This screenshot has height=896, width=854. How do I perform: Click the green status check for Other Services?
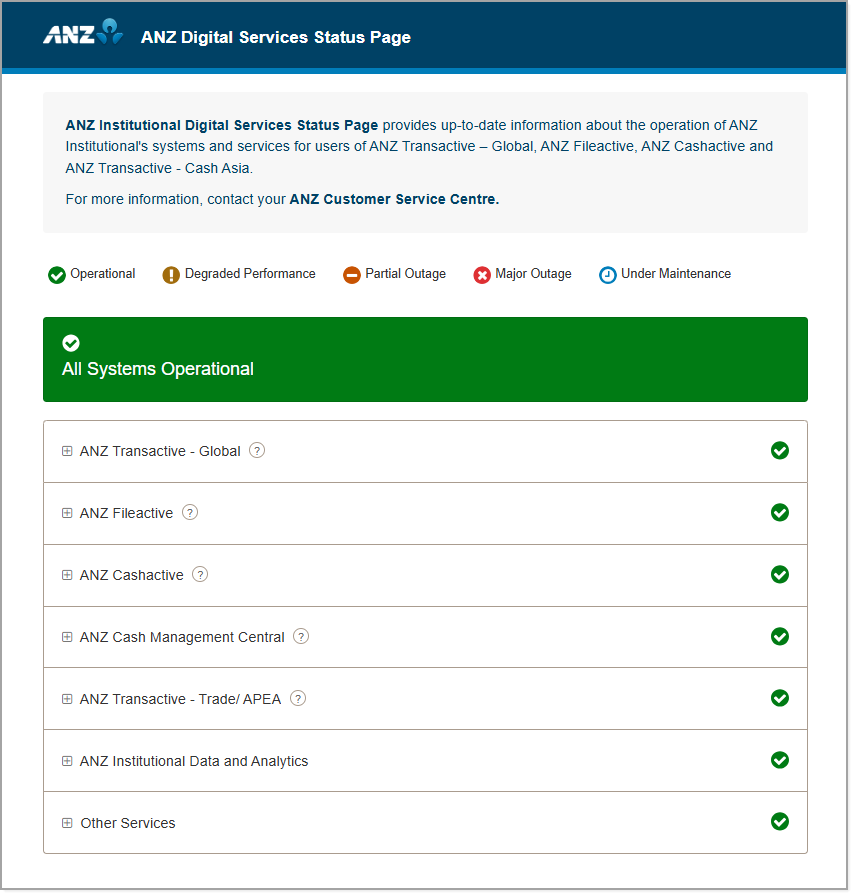click(780, 821)
